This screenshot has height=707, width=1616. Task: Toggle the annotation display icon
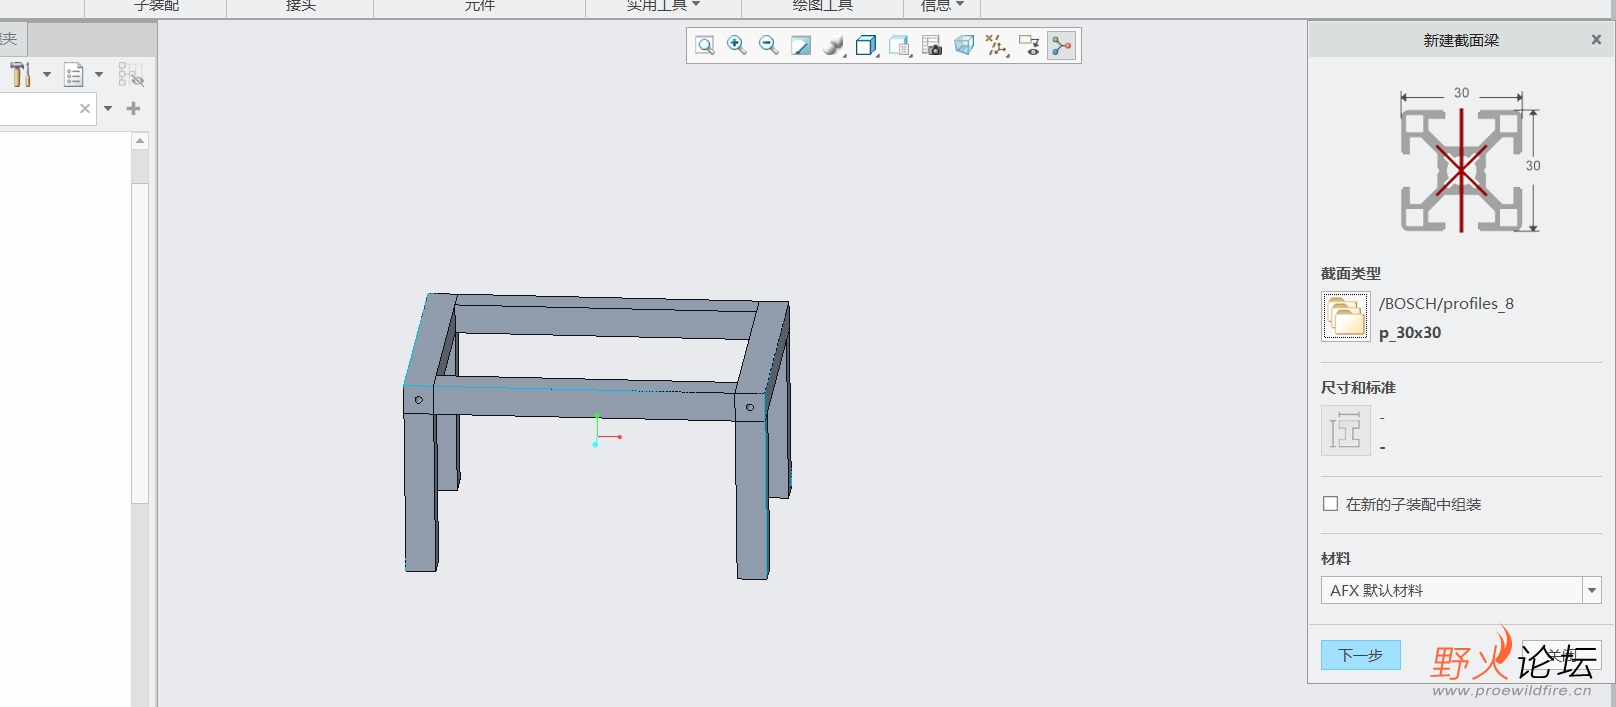pyautogui.click(x=1029, y=45)
